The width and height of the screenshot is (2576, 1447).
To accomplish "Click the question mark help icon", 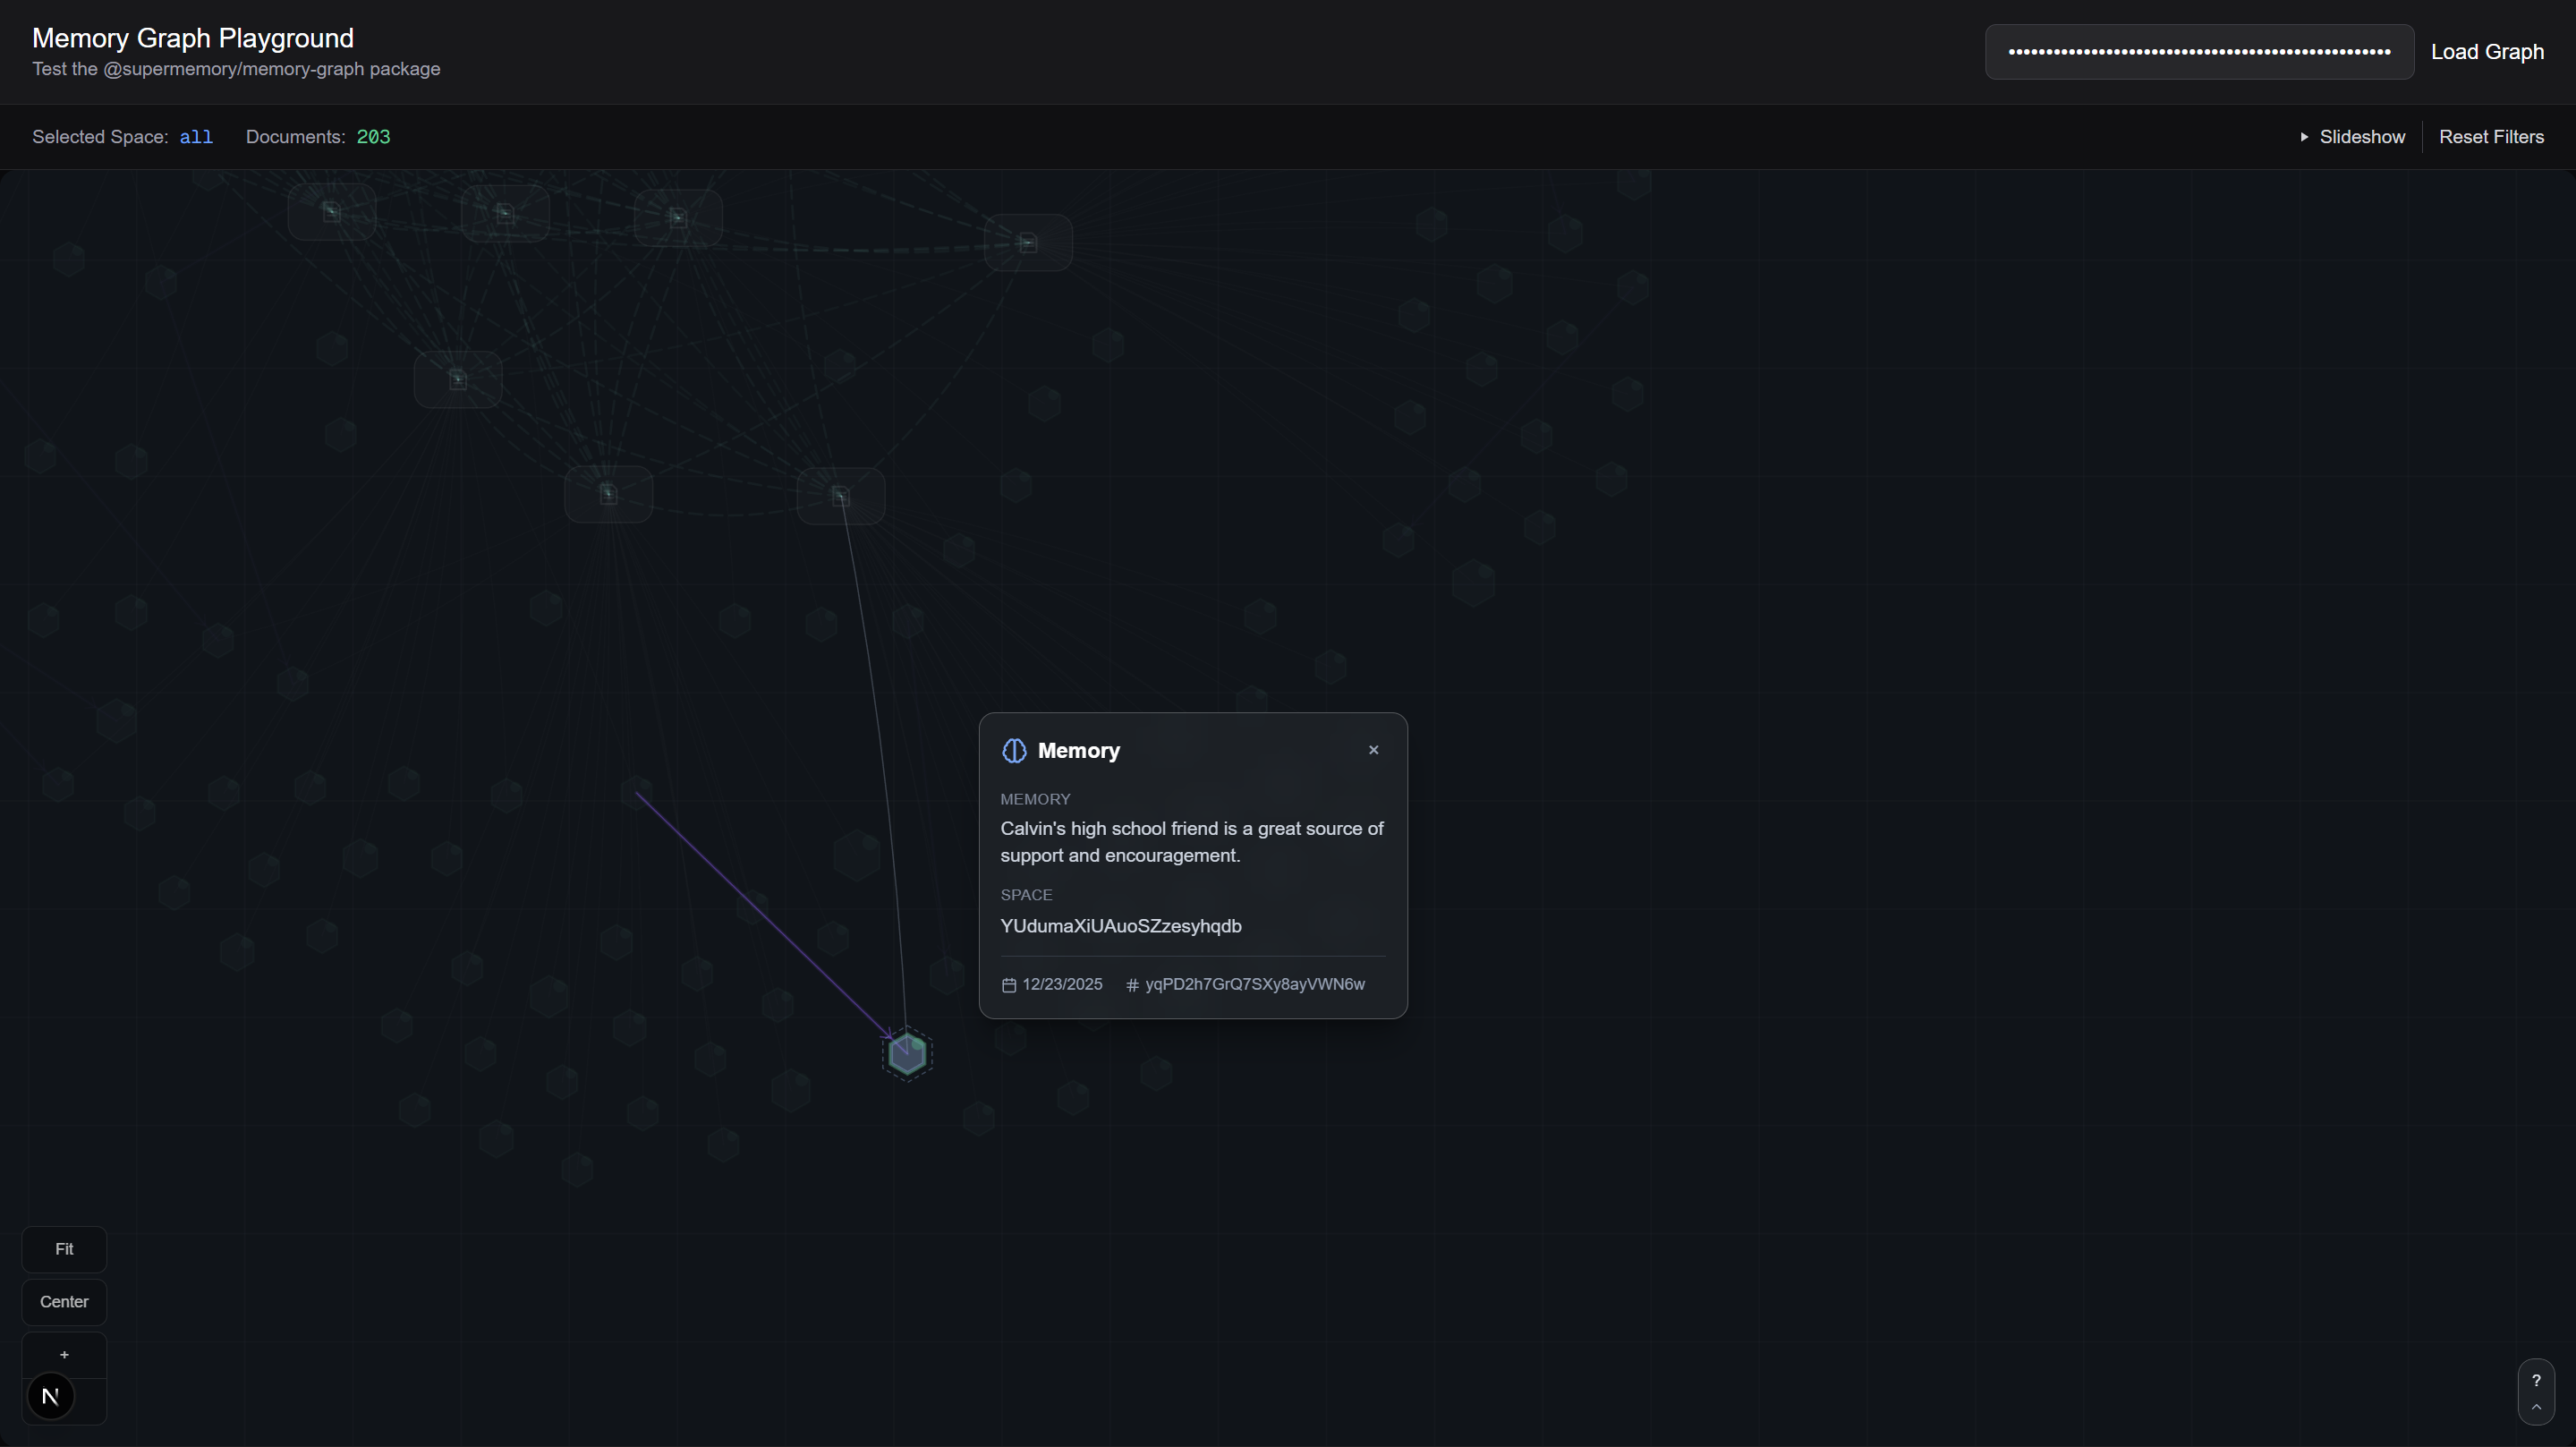I will click(x=2535, y=1380).
